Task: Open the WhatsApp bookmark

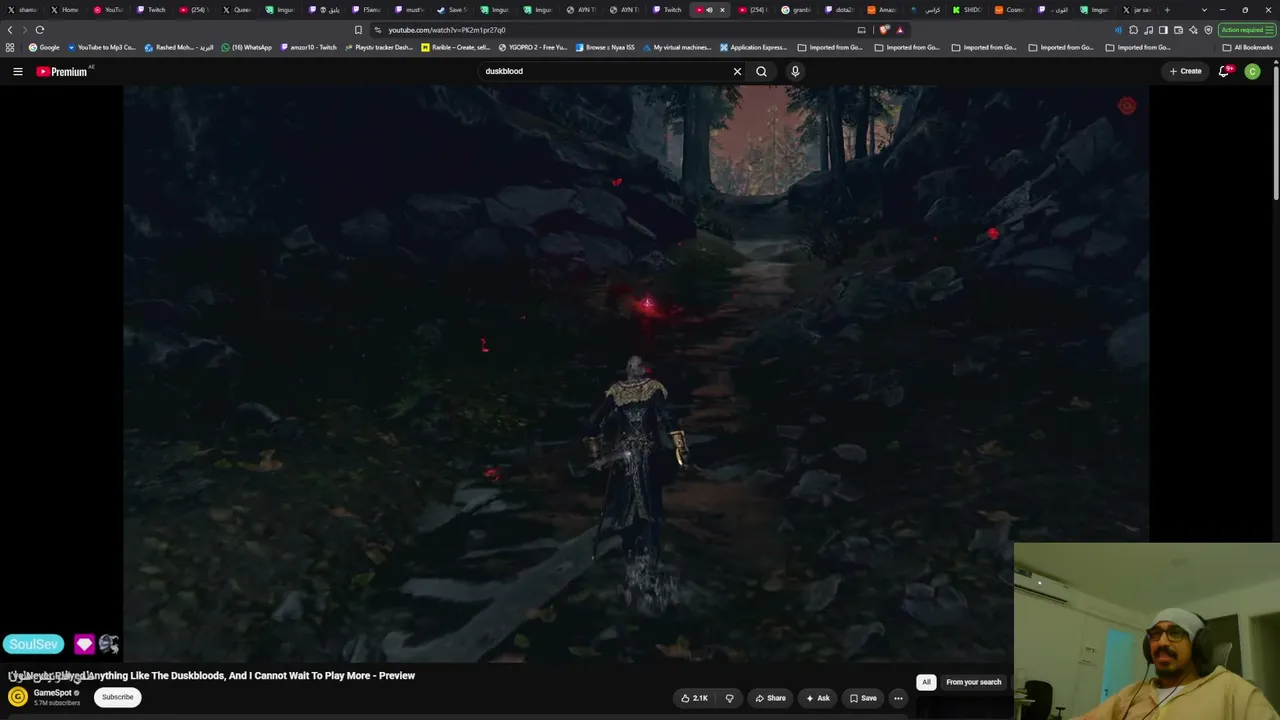Action: (x=246, y=47)
